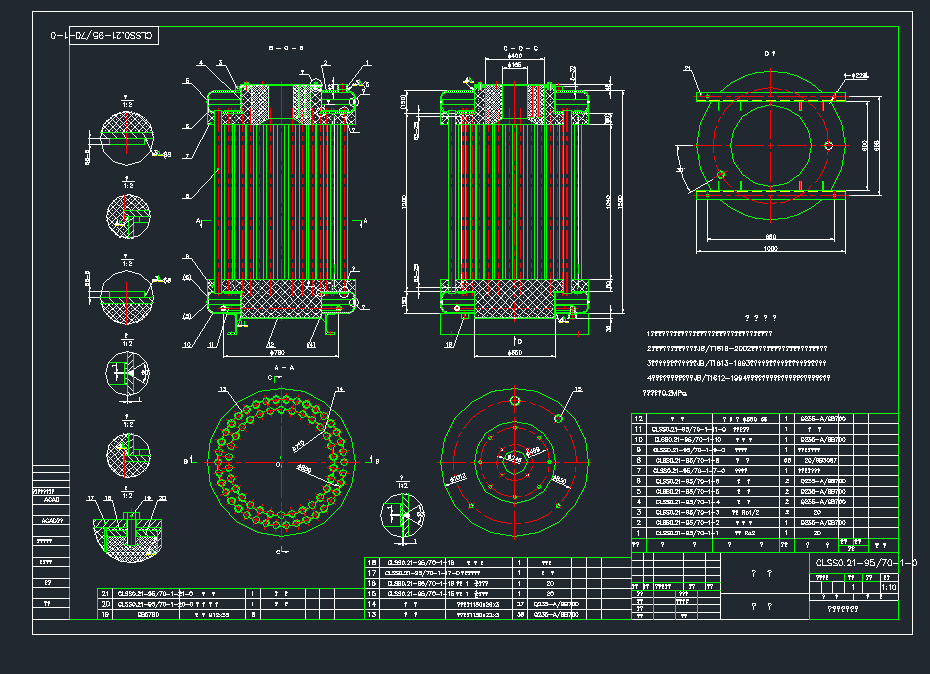This screenshot has height=674, width=930.
Task: Click the 1000 width dimension under plan view
Action: [769, 248]
